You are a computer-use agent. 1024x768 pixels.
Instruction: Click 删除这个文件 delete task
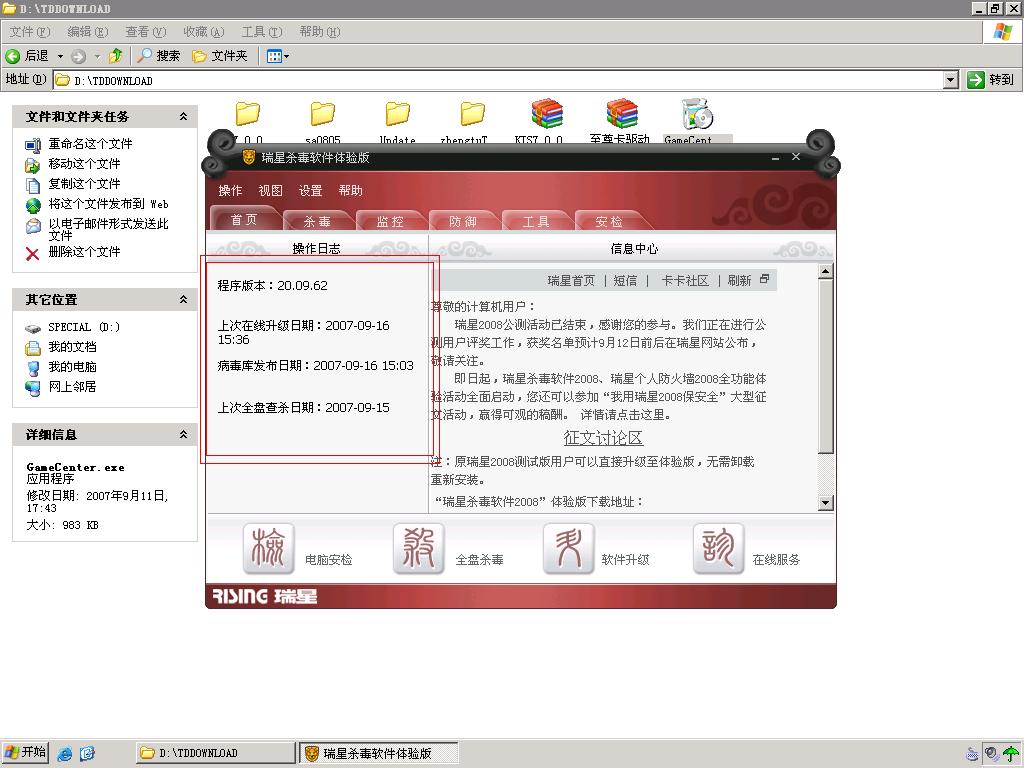(84, 252)
